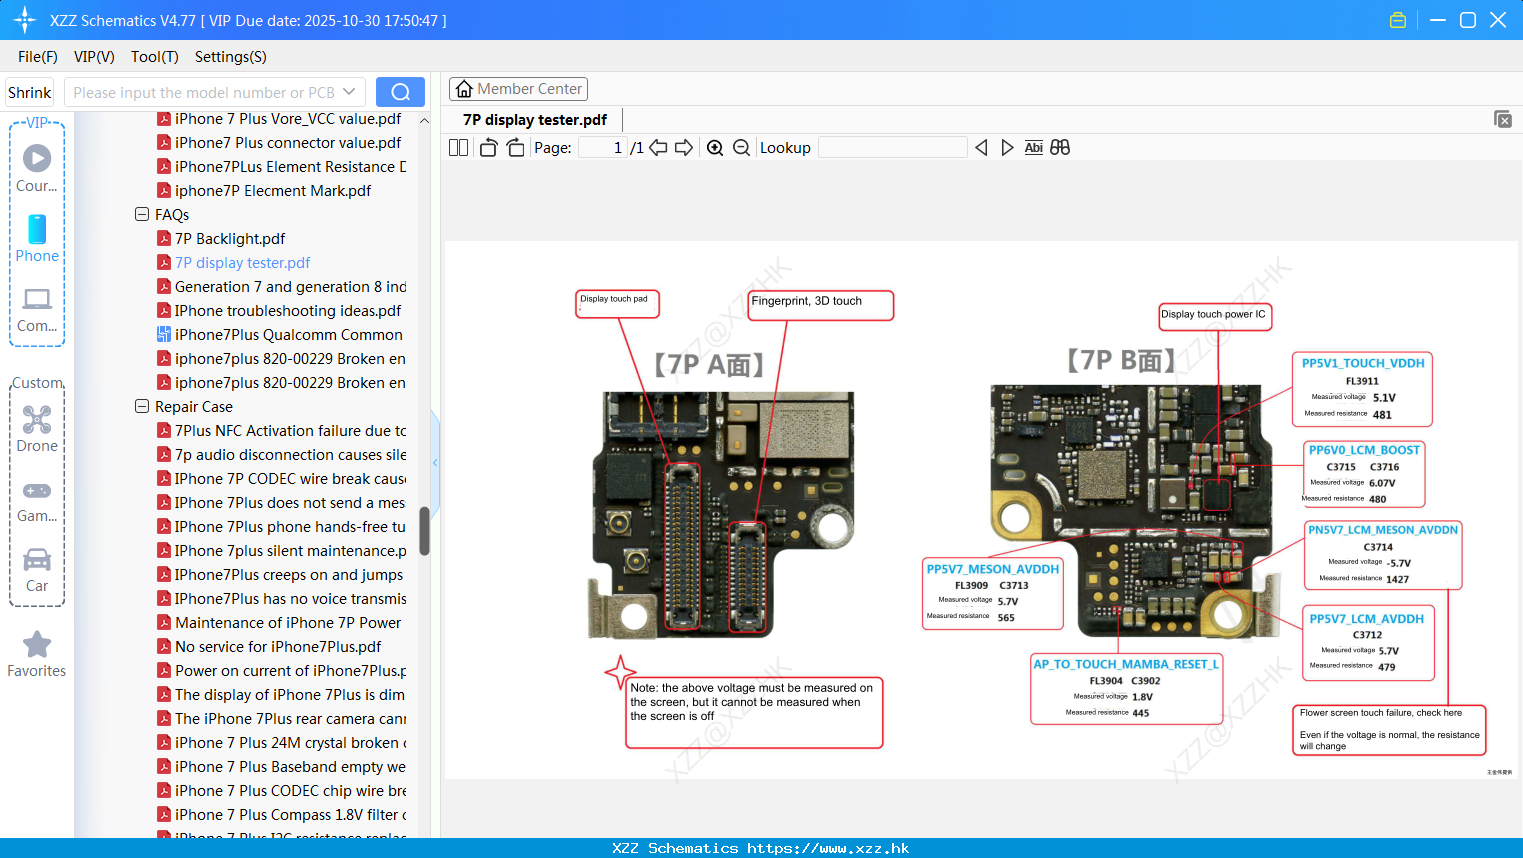
Task: Click the tree scroll up arrow
Action: 424,120
